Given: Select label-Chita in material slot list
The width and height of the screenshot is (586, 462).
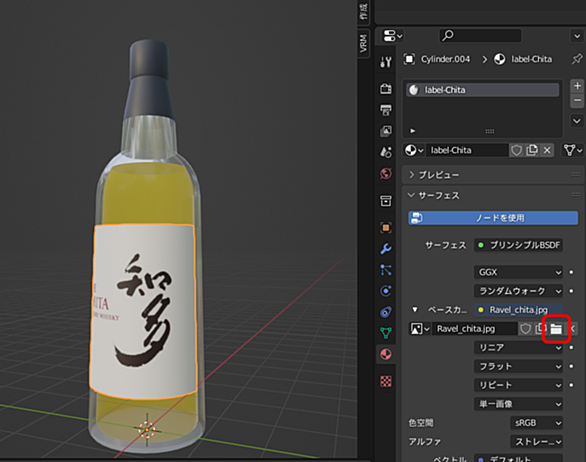Looking at the screenshot, I should 482,90.
